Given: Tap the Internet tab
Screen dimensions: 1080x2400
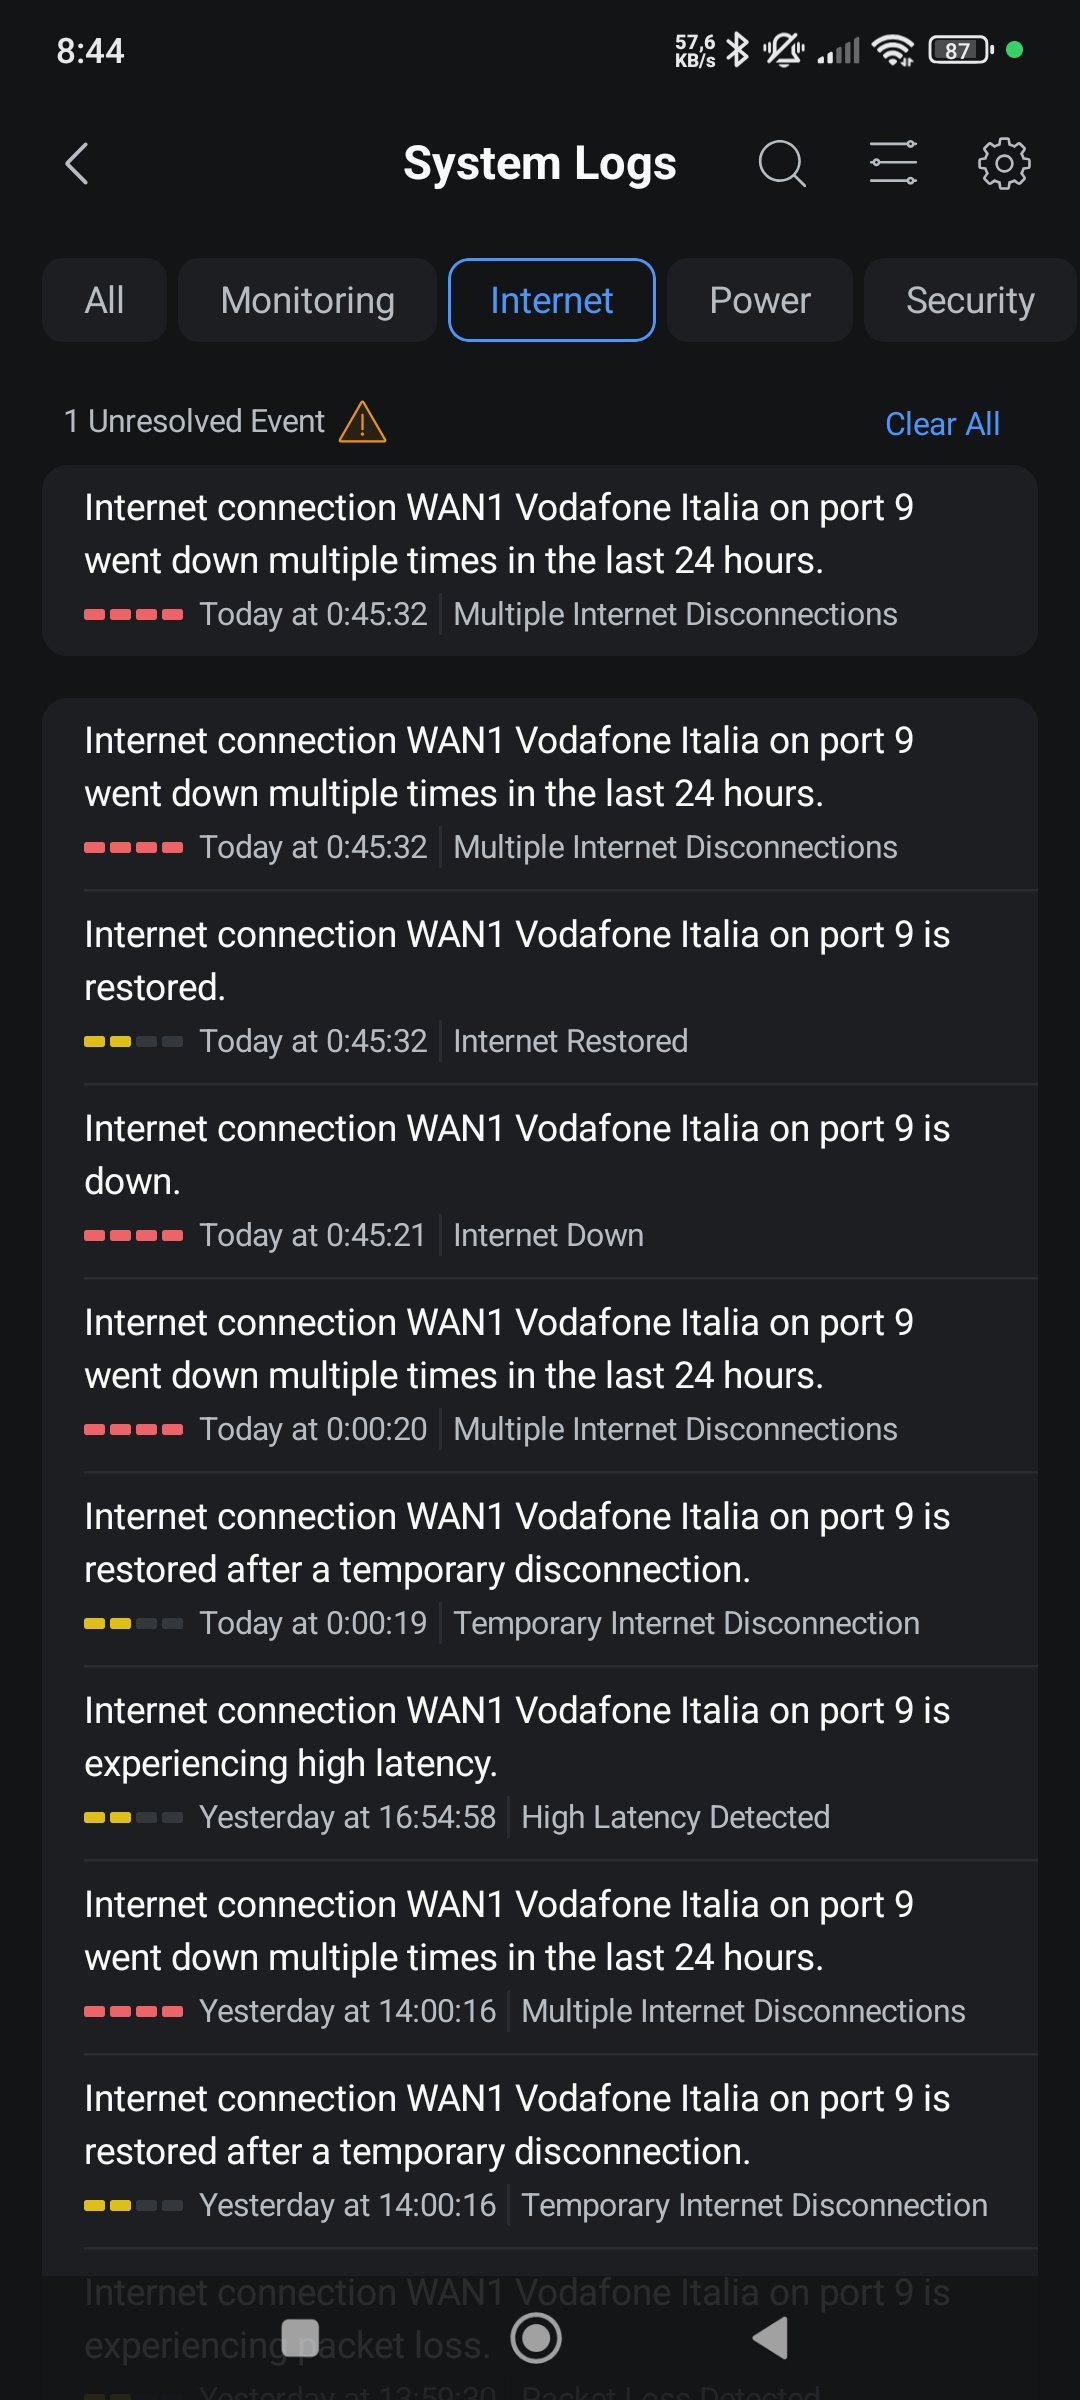Looking at the screenshot, I should click(551, 300).
